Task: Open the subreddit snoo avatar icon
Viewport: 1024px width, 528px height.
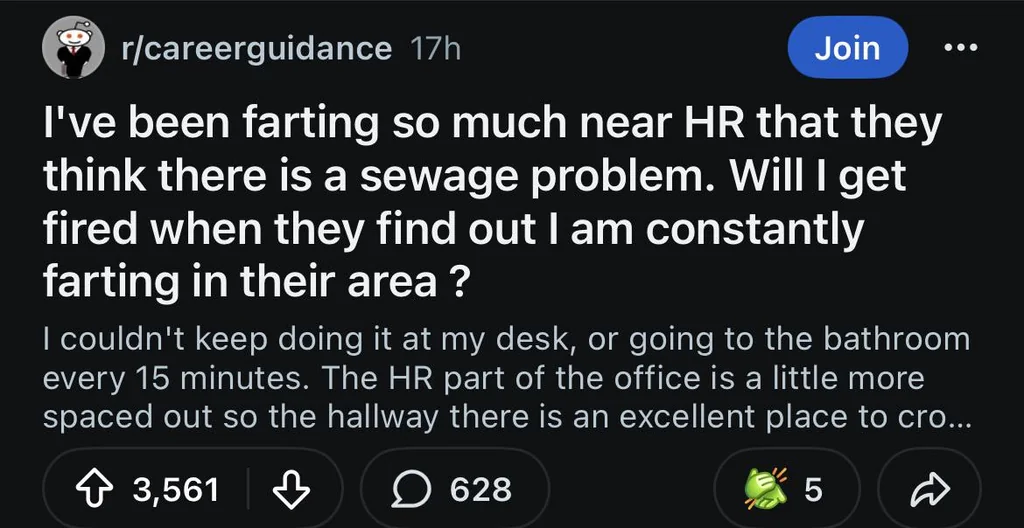Action: [x=74, y=47]
